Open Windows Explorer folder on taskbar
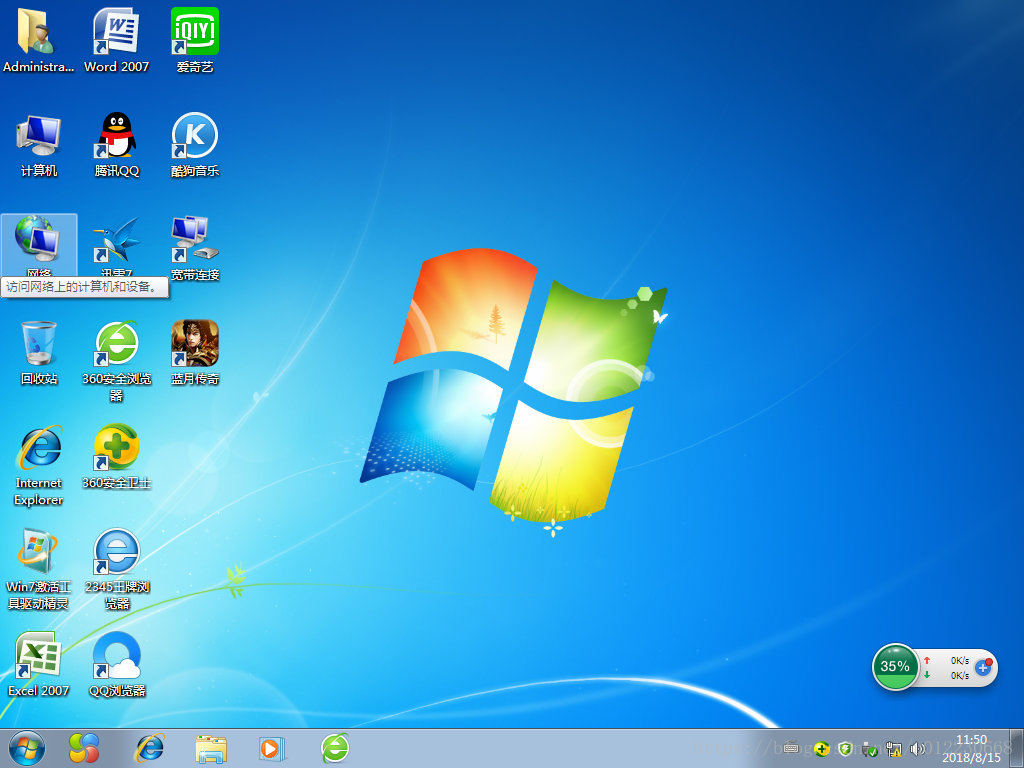The image size is (1024, 768). (x=211, y=748)
